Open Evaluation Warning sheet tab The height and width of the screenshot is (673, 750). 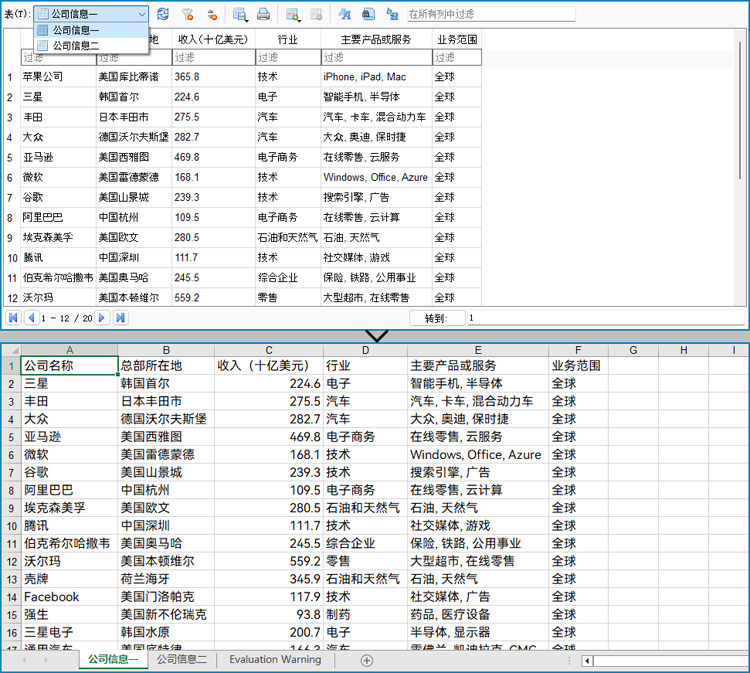275,659
